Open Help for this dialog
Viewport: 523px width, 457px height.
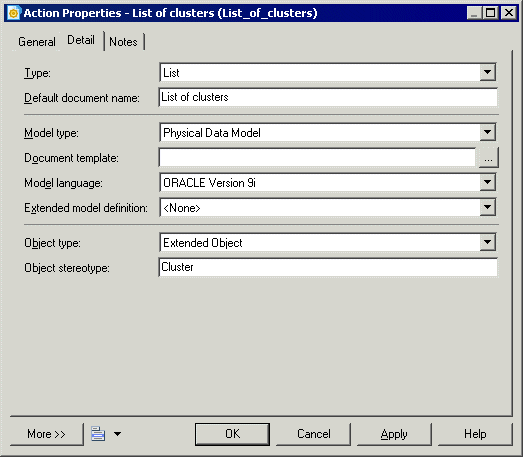[475, 434]
